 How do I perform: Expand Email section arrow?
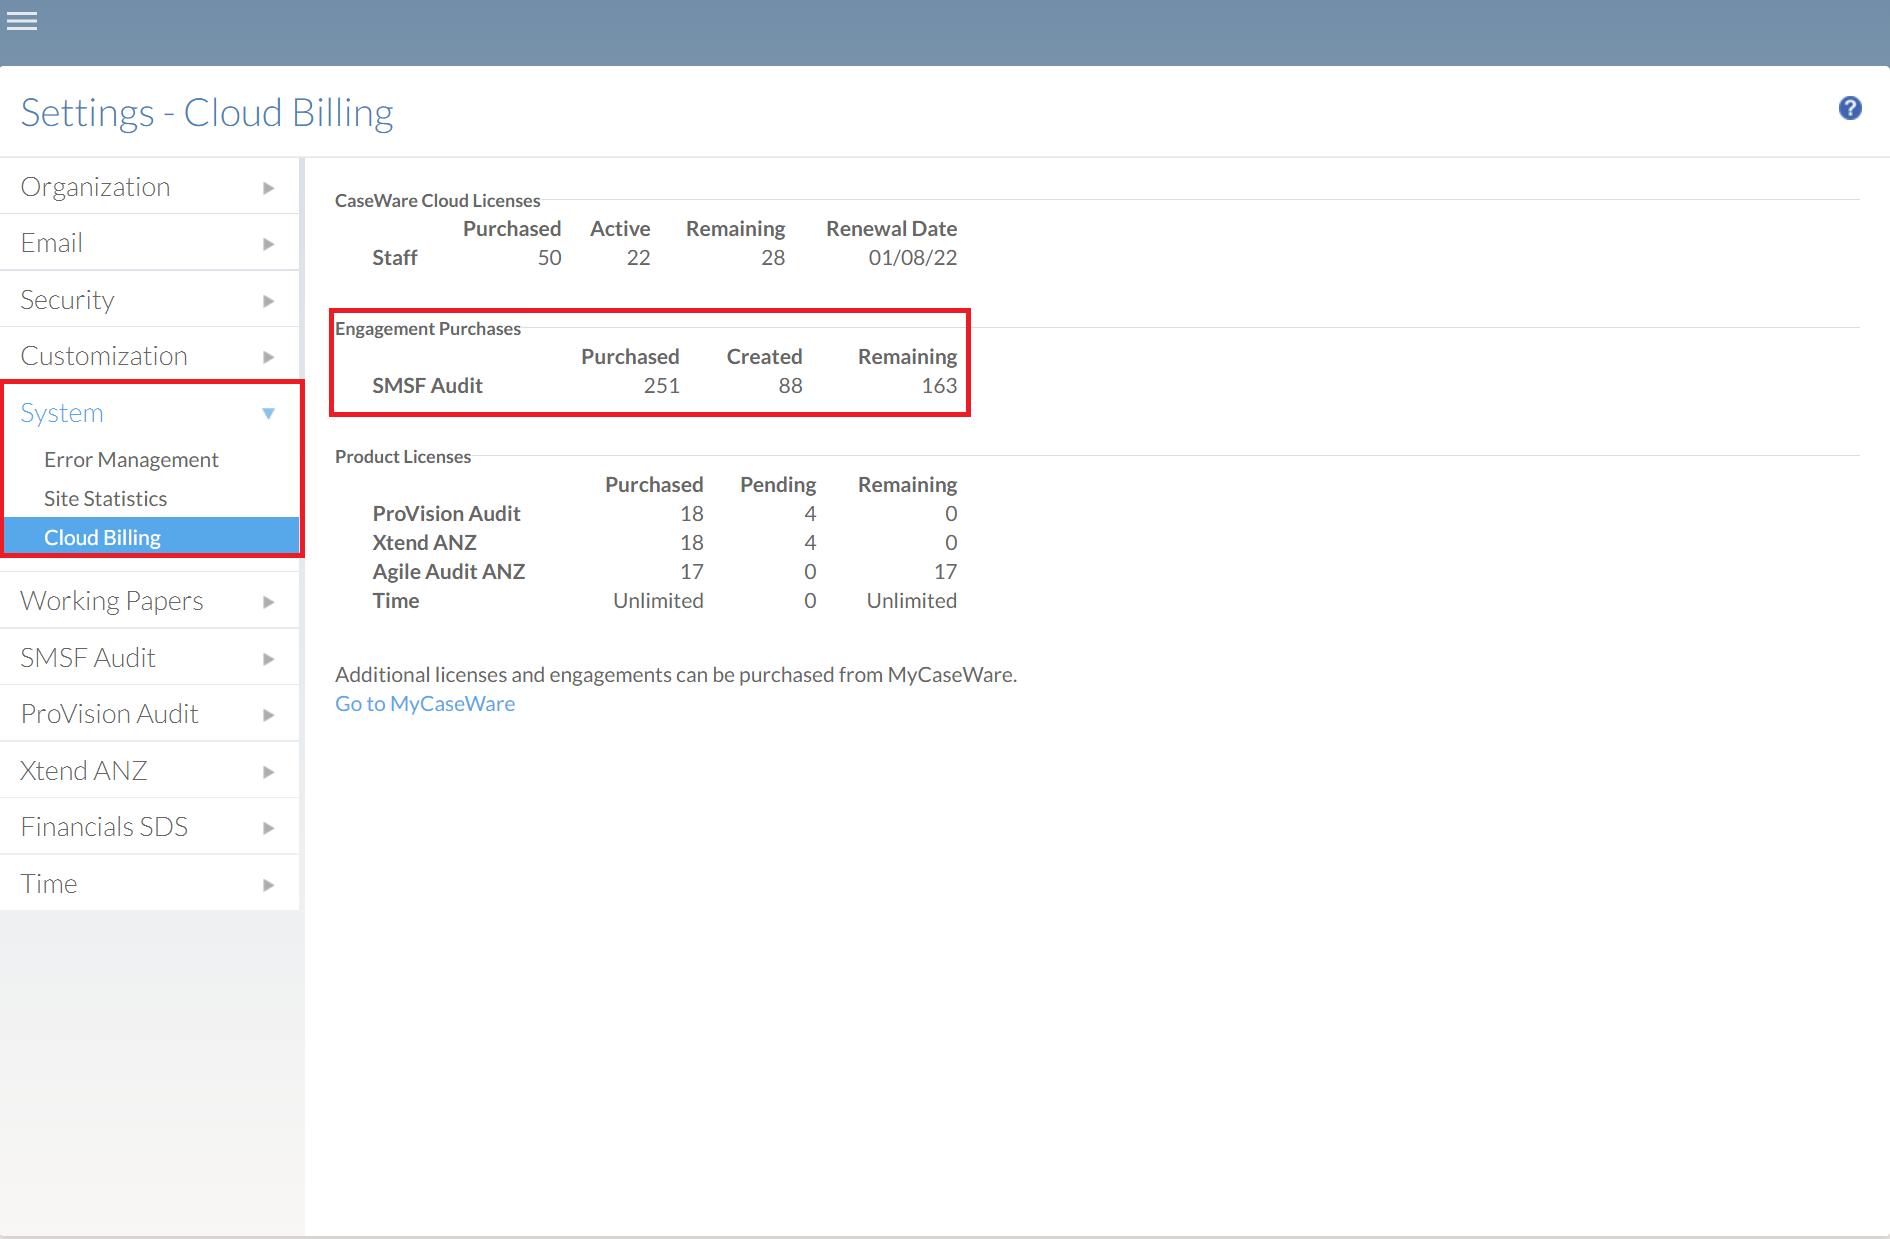click(x=268, y=244)
